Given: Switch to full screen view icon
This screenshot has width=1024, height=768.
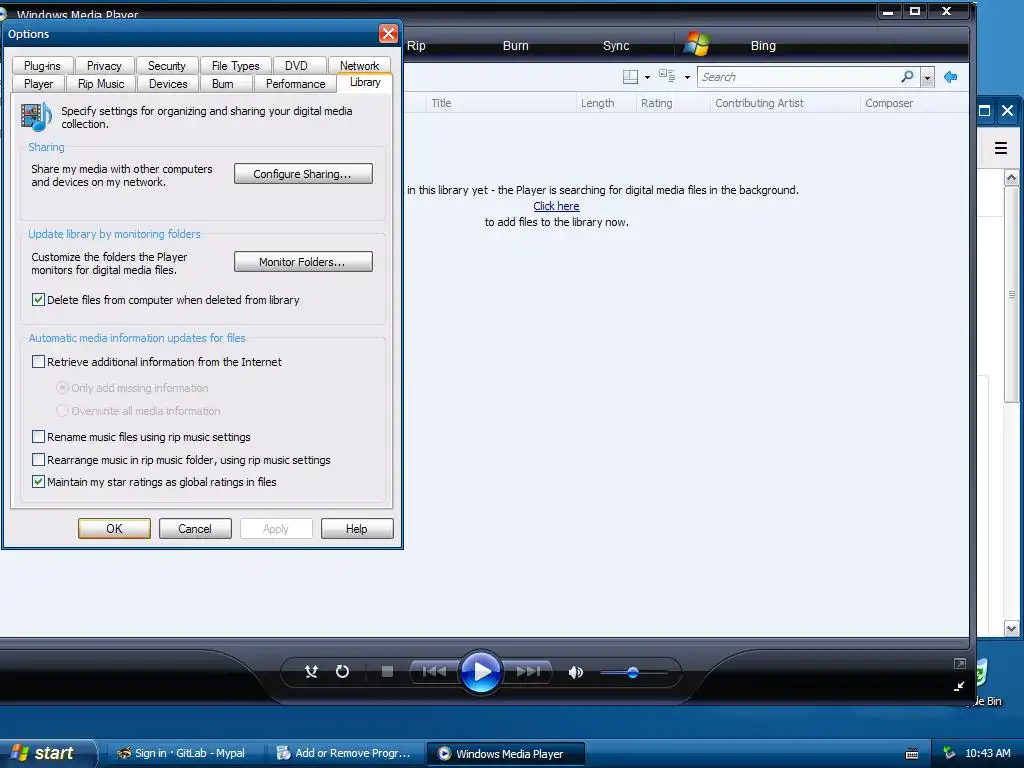Looking at the screenshot, I should pos(959,664).
